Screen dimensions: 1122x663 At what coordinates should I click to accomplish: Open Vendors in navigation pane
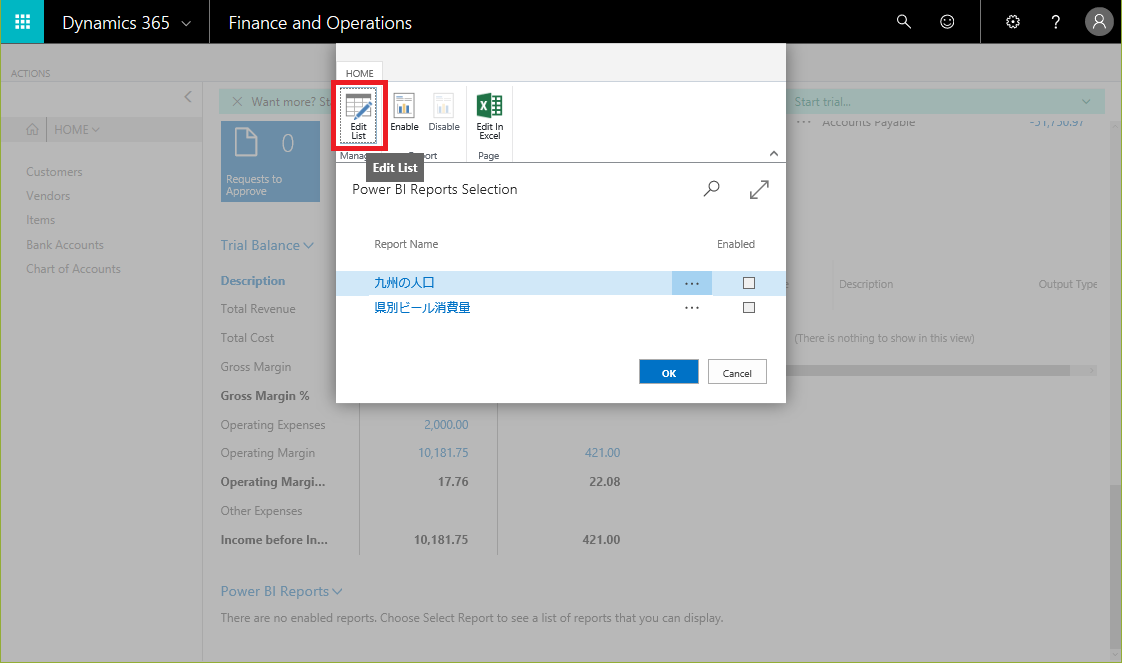(48, 196)
